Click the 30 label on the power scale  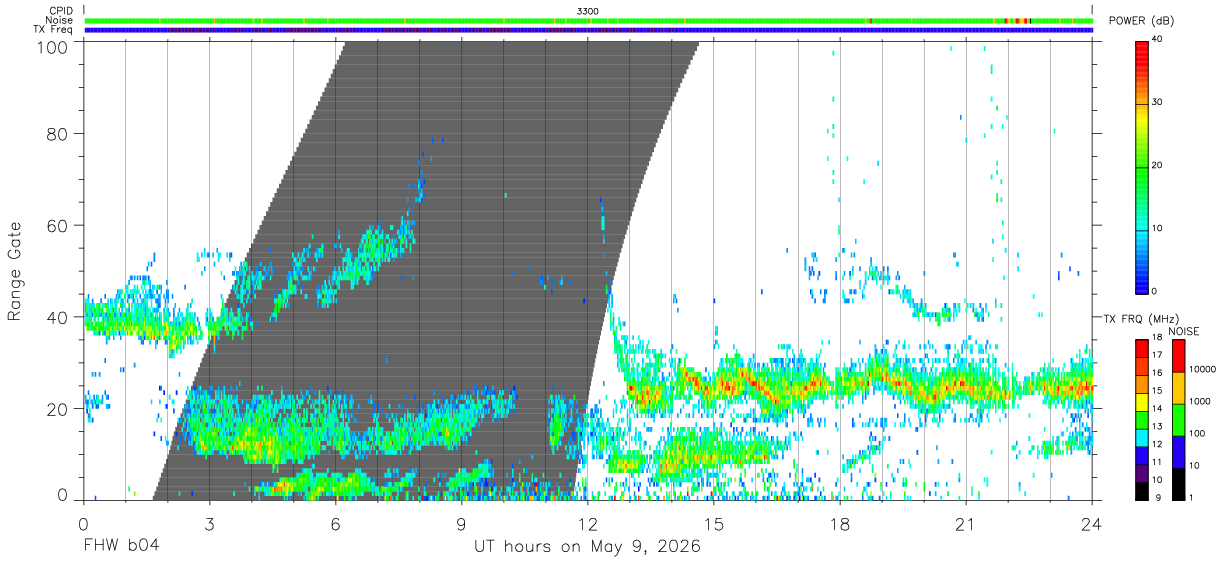click(1157, 102)
